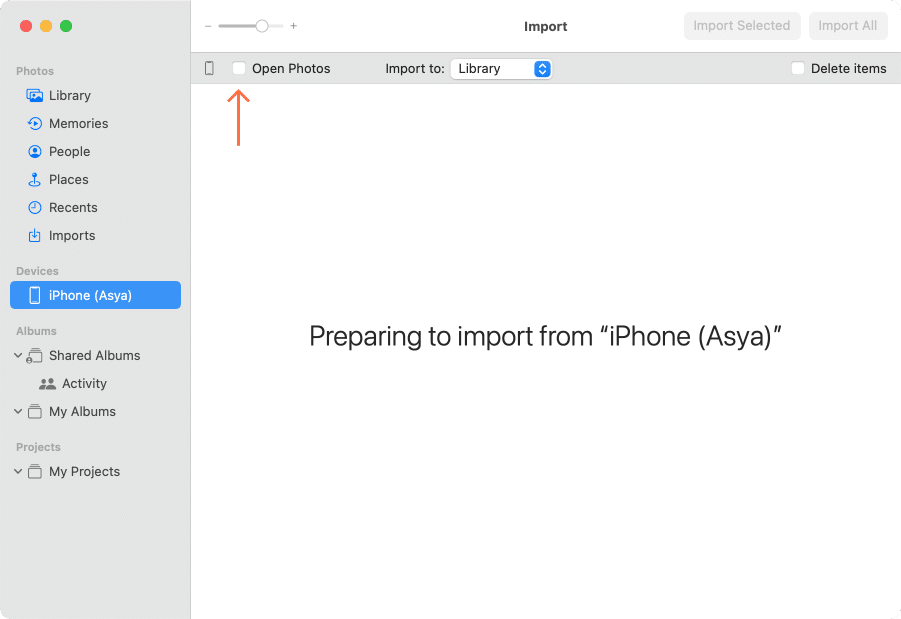Select the iPhone (Asya) device

point(91,295)
